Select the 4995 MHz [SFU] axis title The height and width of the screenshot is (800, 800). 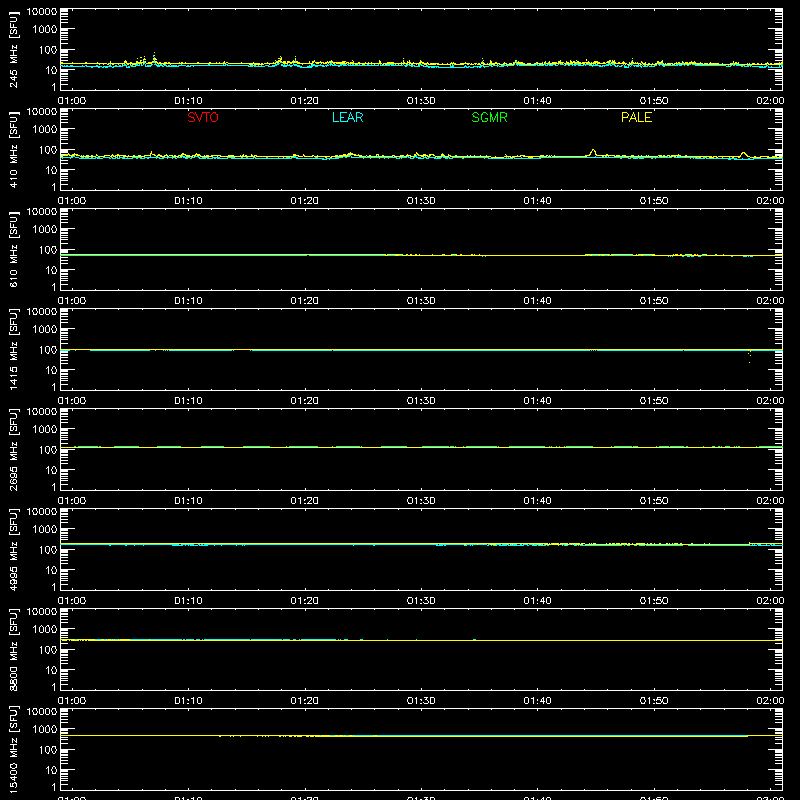[x=13, y=549]
